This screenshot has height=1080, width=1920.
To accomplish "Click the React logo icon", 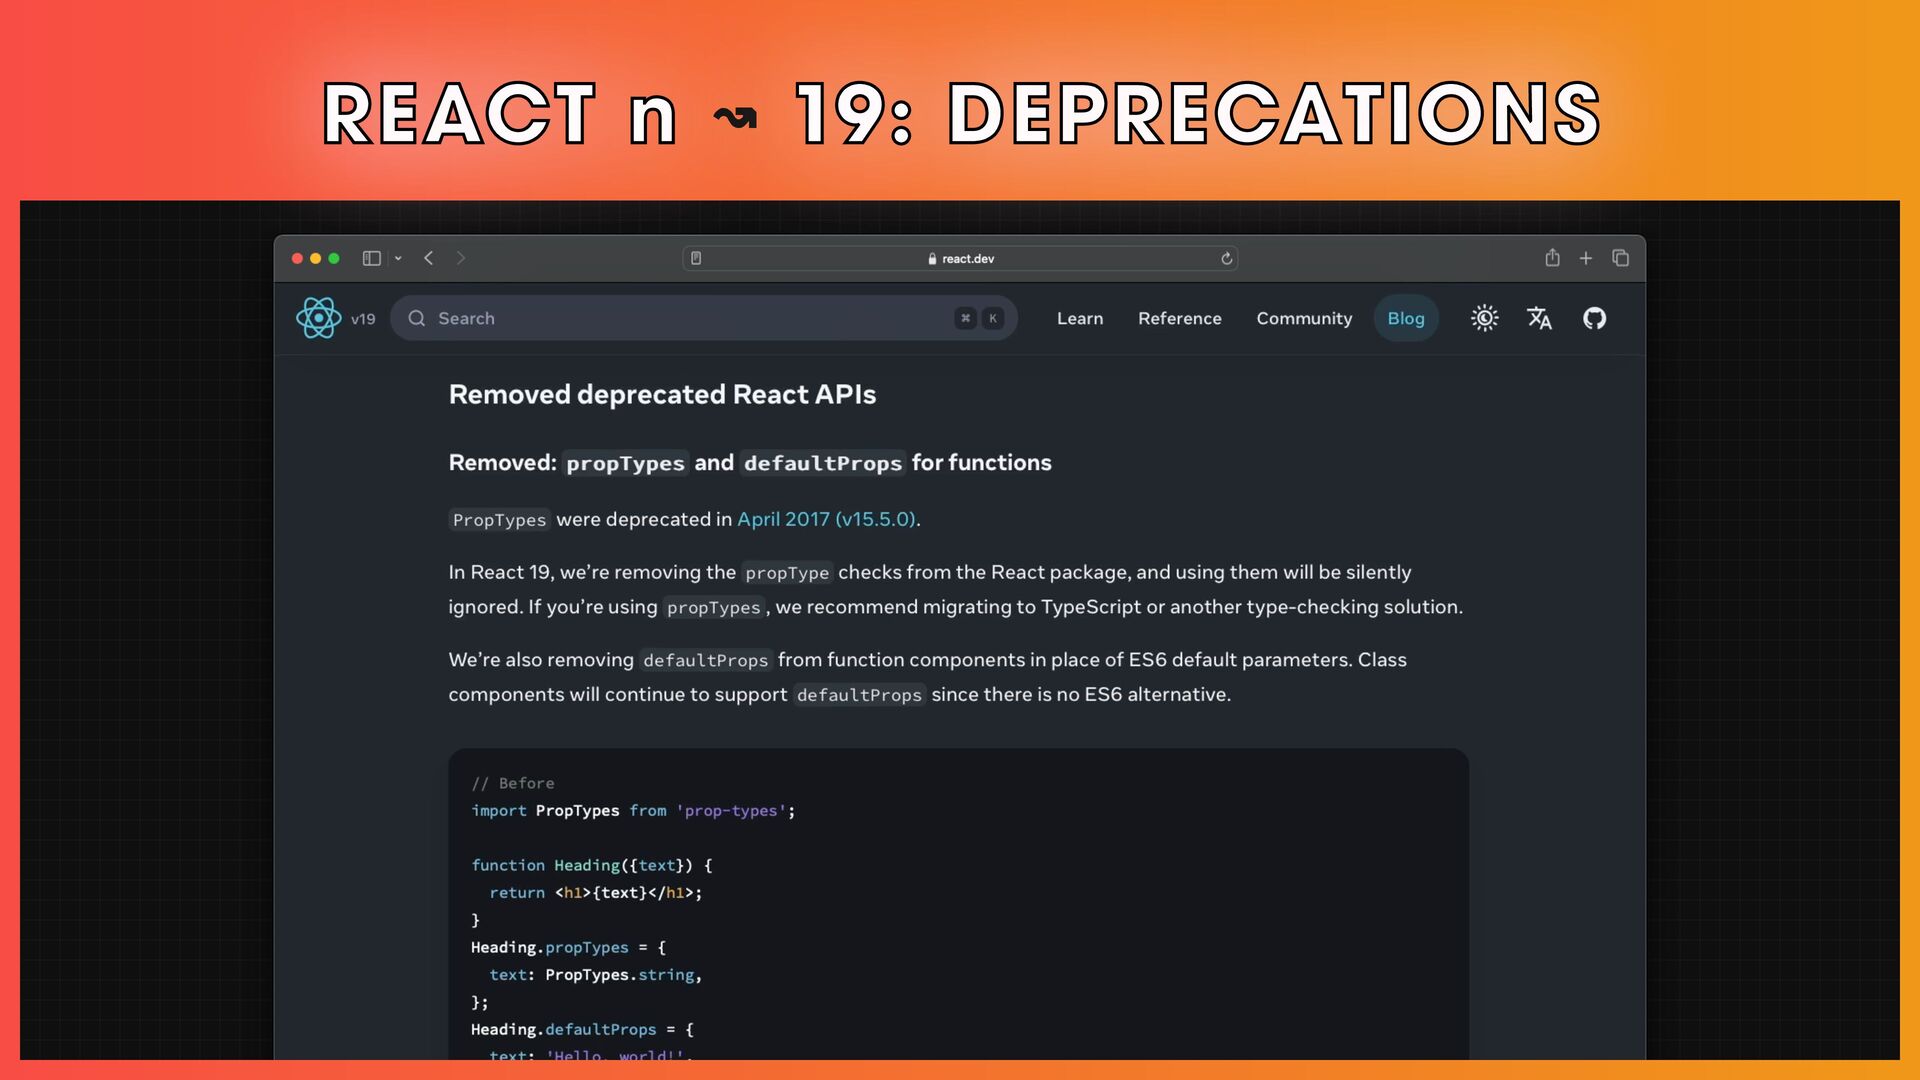I will pyautogui.click(x=318, y=318).
